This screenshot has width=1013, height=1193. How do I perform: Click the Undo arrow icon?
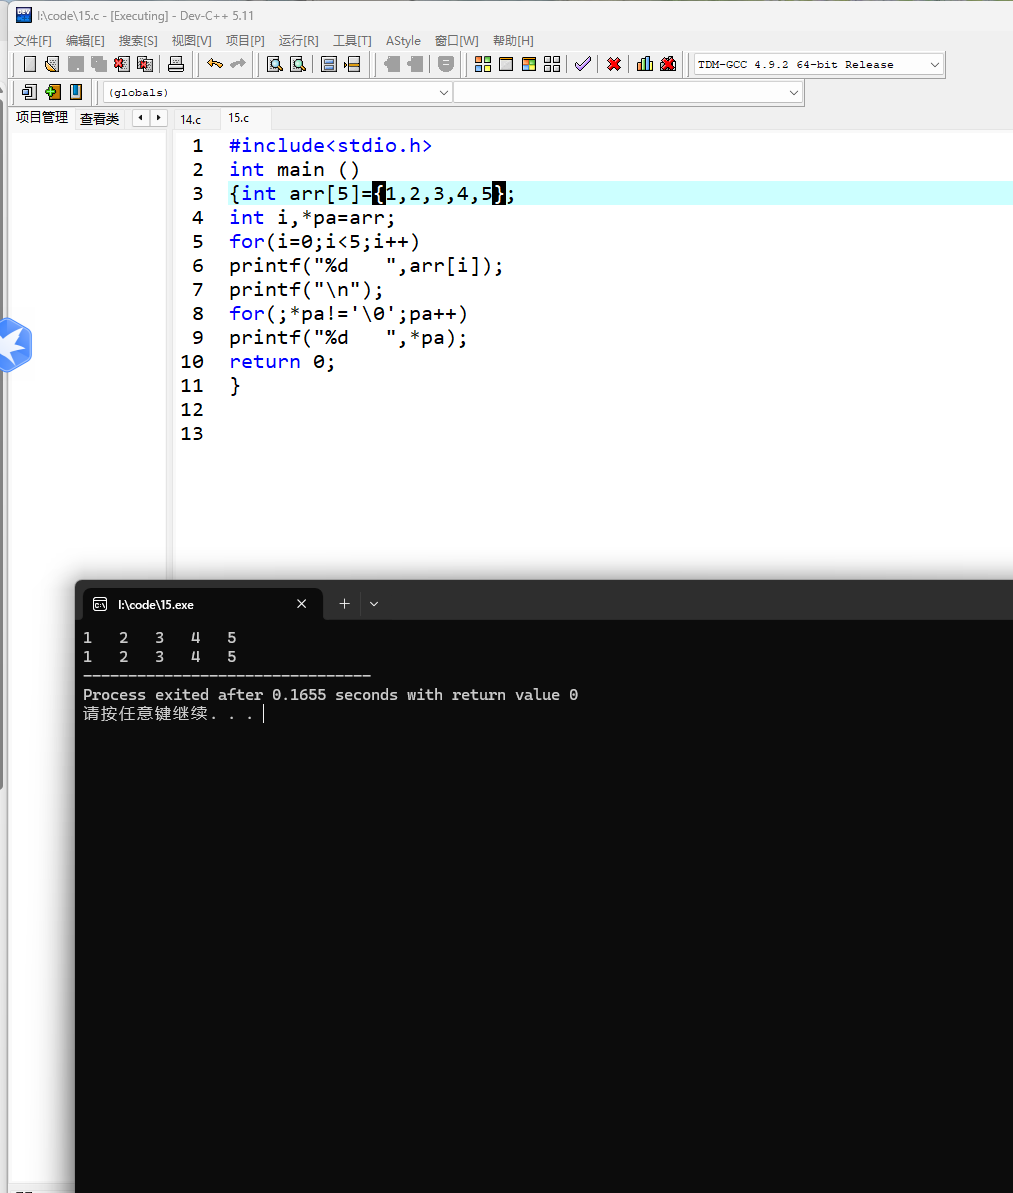tap(215, 65)
